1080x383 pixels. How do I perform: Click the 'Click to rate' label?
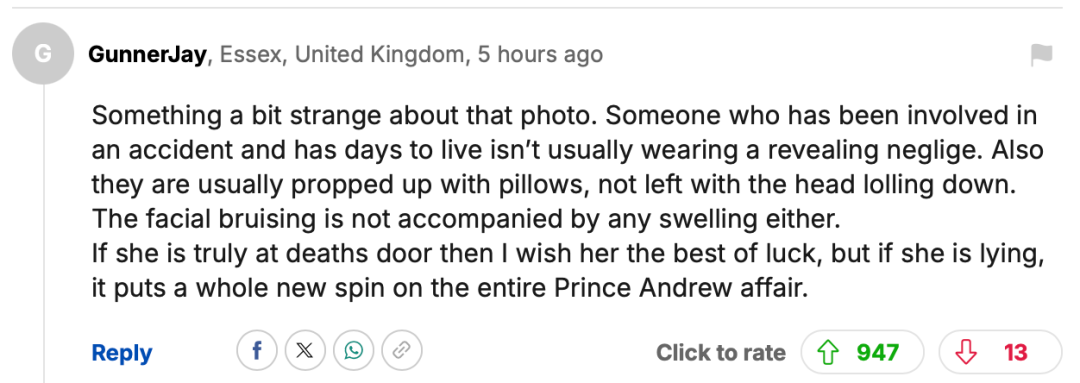720,353
